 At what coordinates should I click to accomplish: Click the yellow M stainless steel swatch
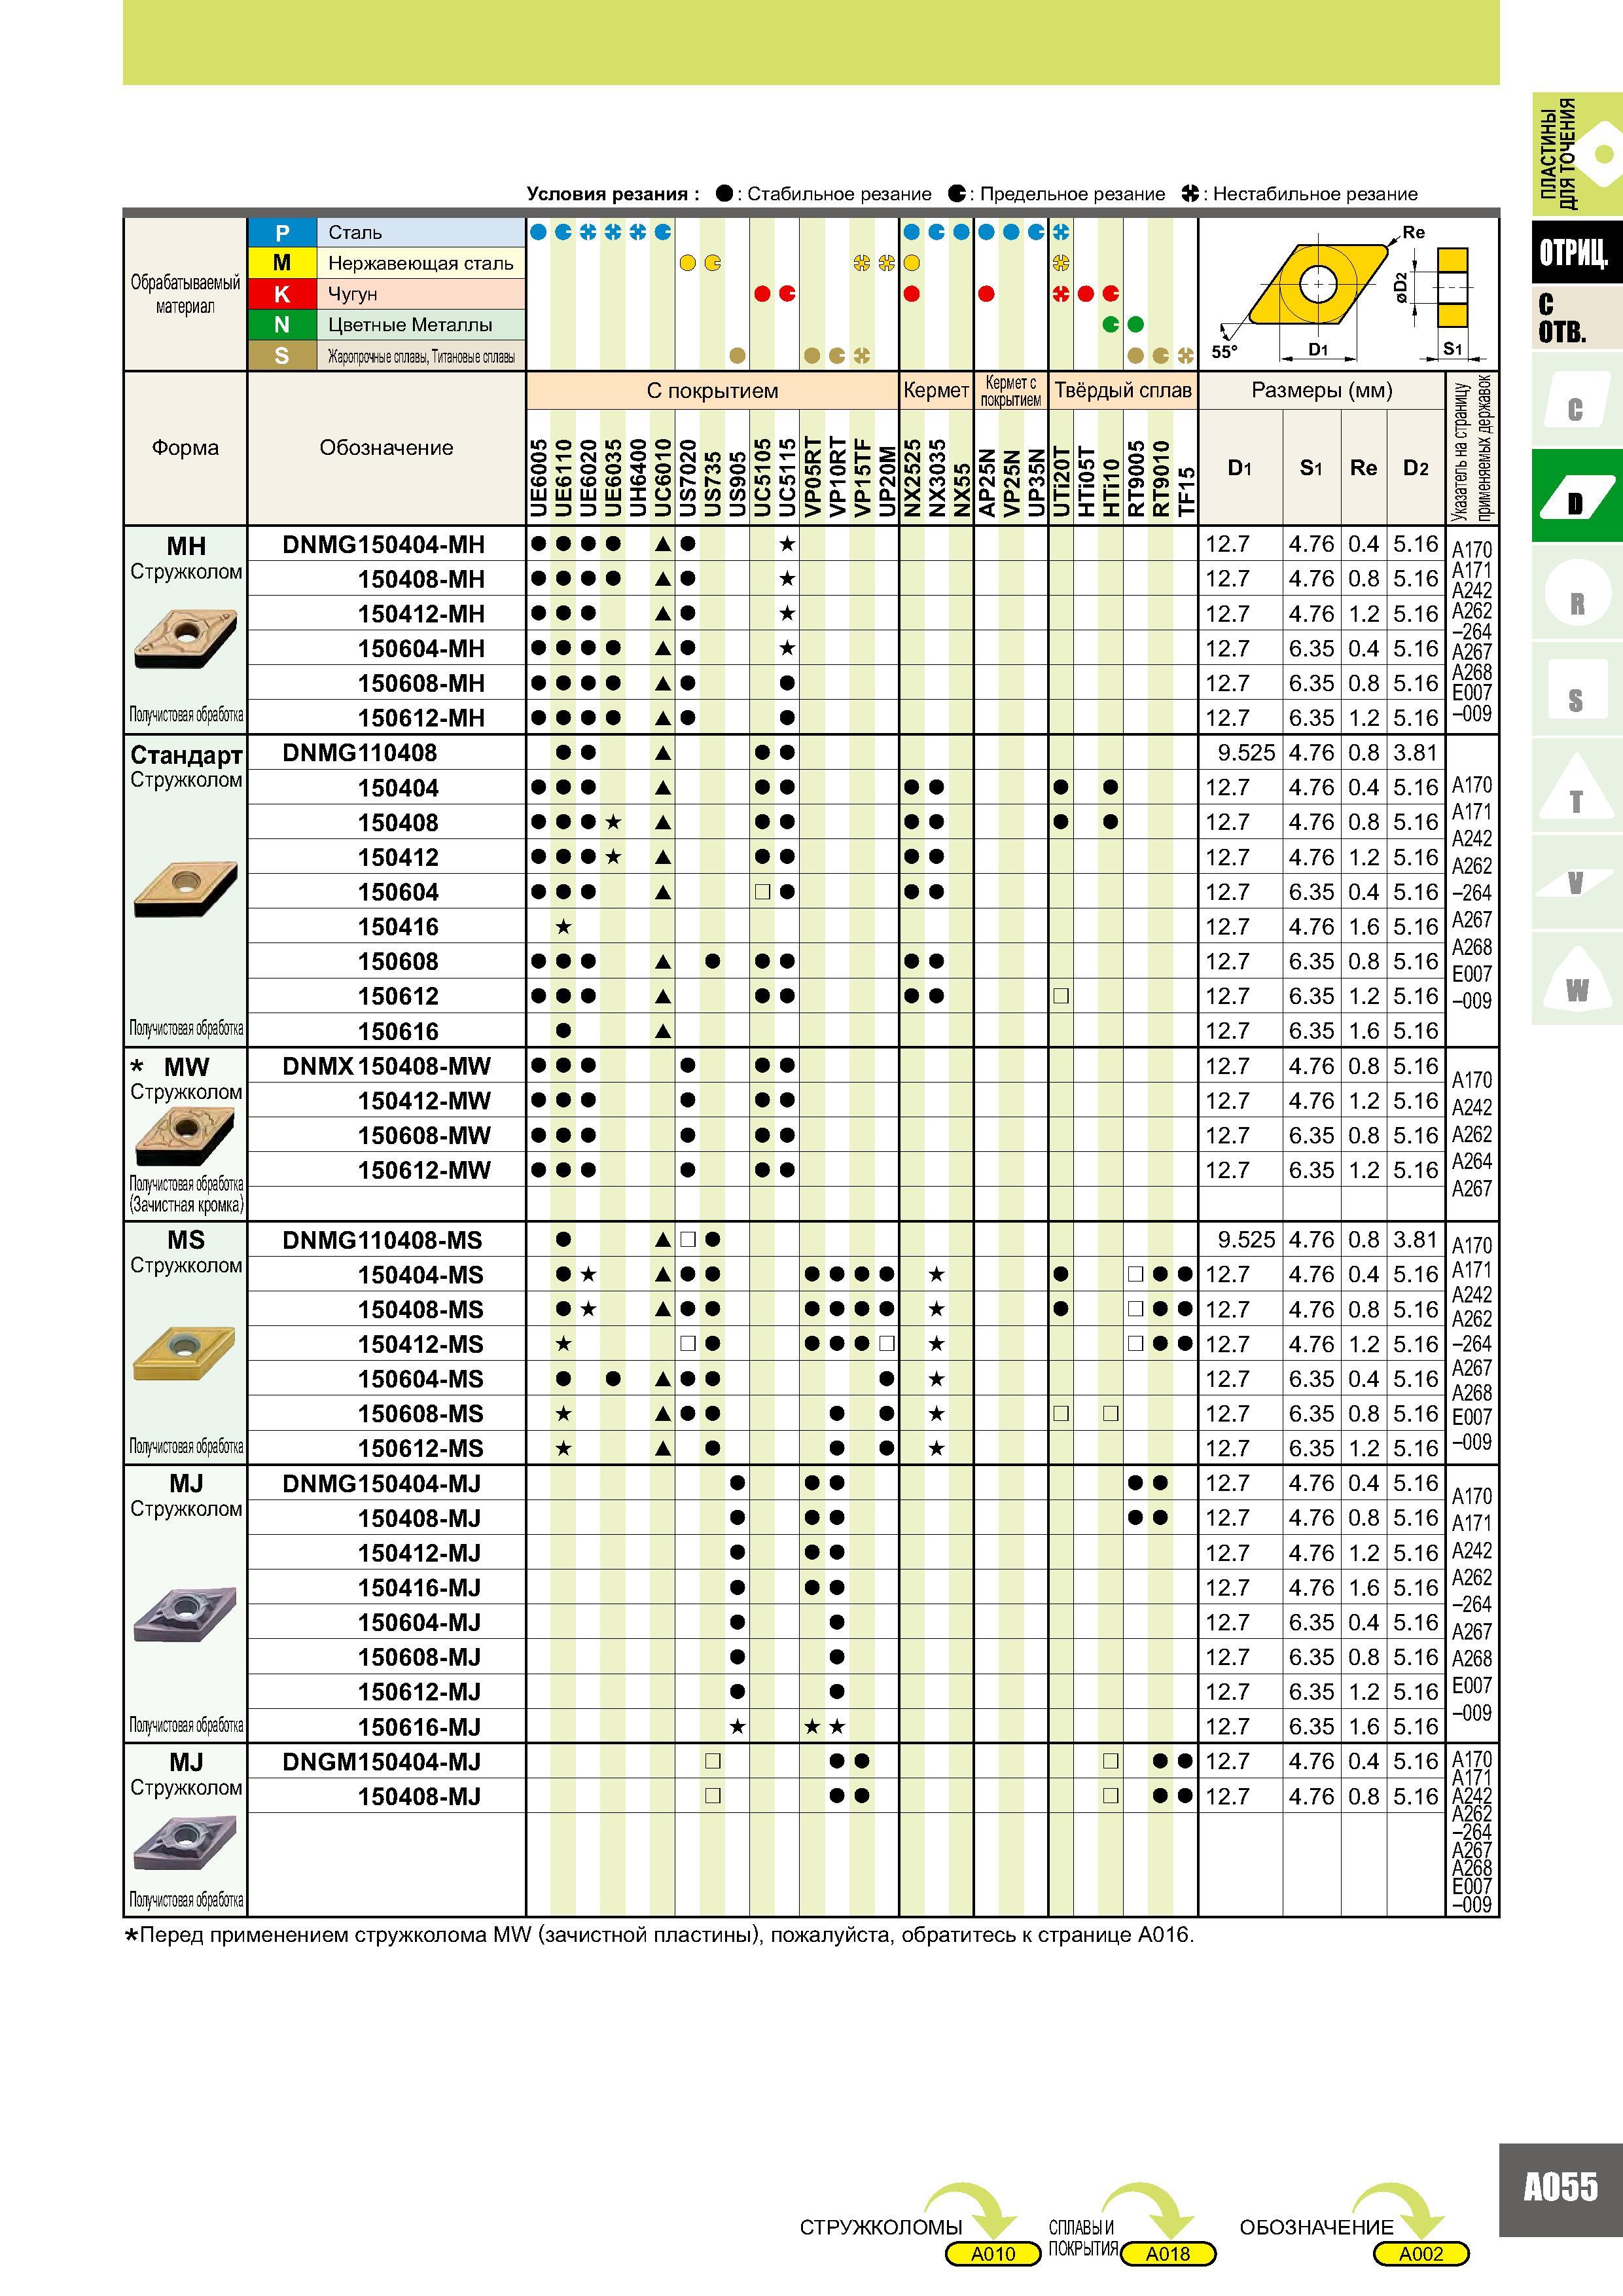point(282,263)
